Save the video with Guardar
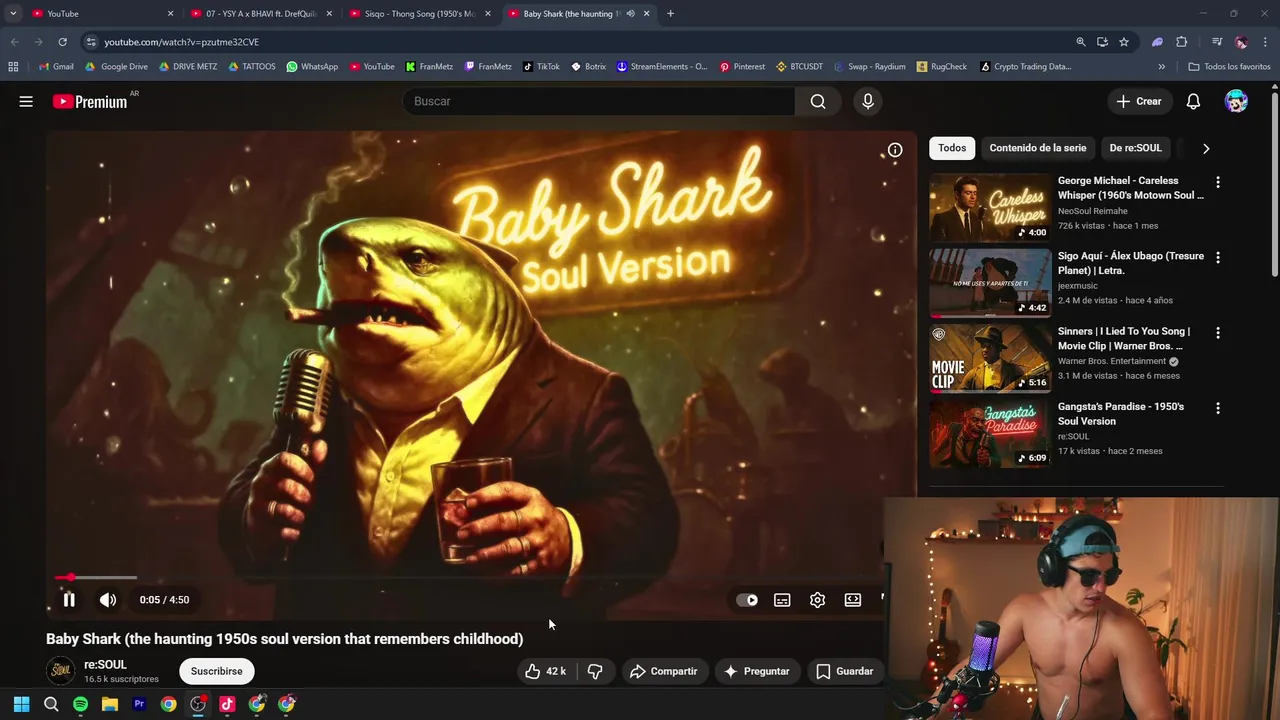Screen dimensions: 1280x720 (x=845, y=671)
